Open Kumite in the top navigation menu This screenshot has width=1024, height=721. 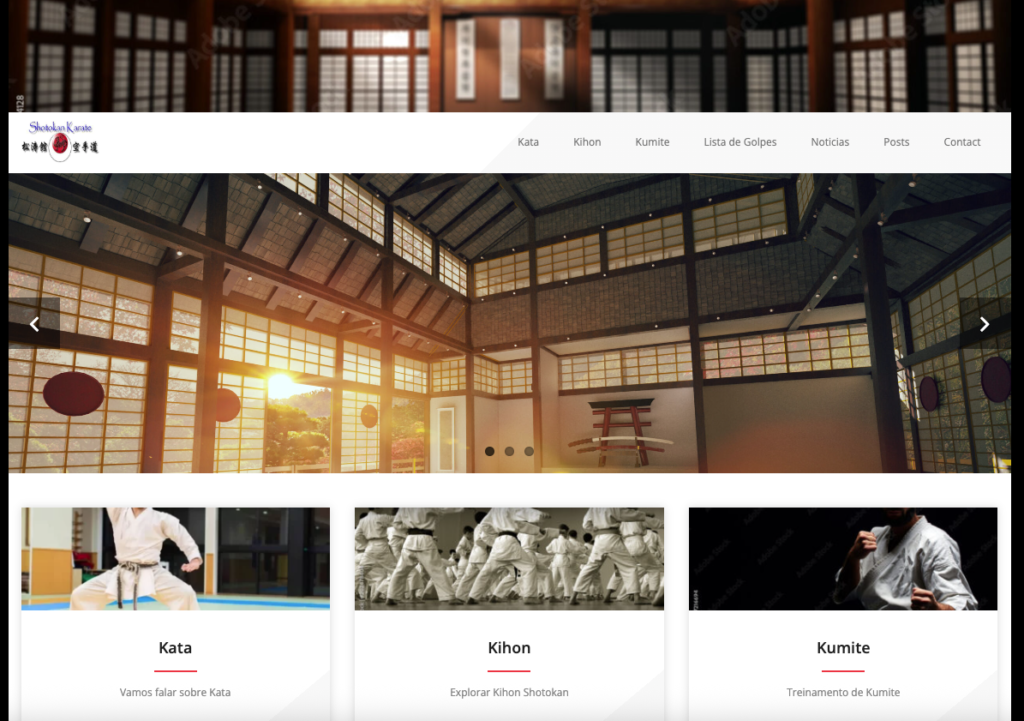(x=652, y=142)
